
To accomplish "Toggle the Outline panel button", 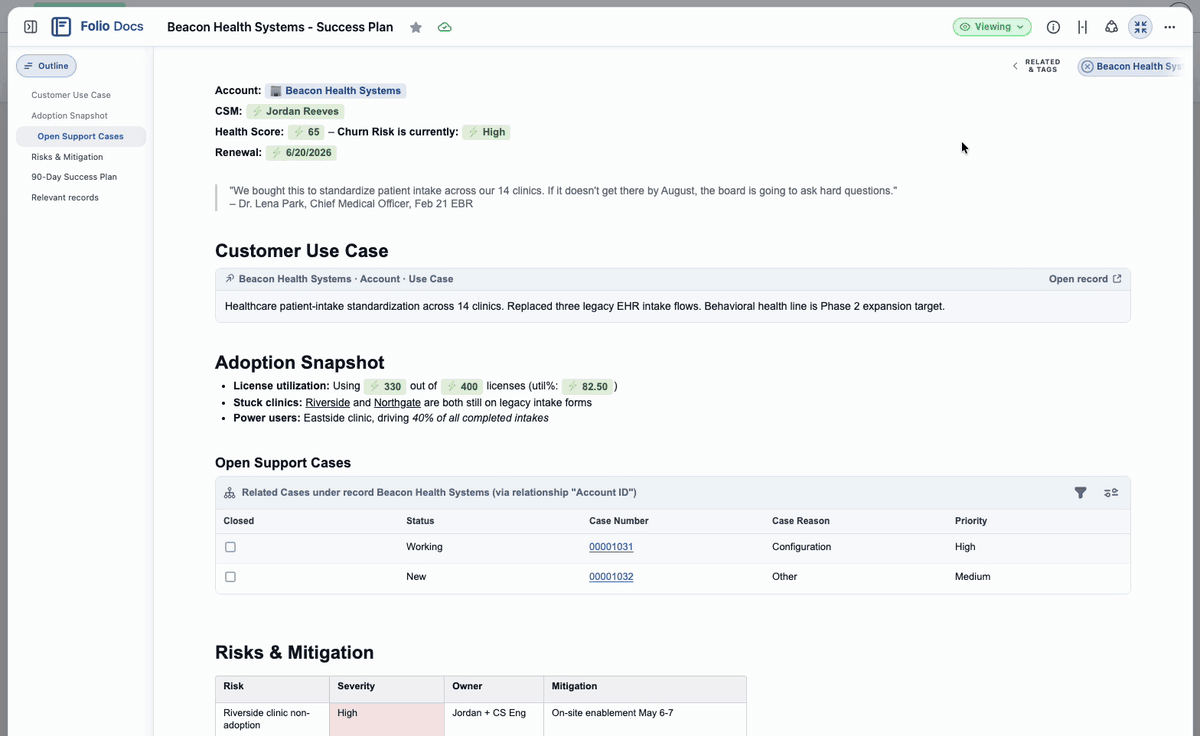I will pyautogui.click(x=46, y=66).
